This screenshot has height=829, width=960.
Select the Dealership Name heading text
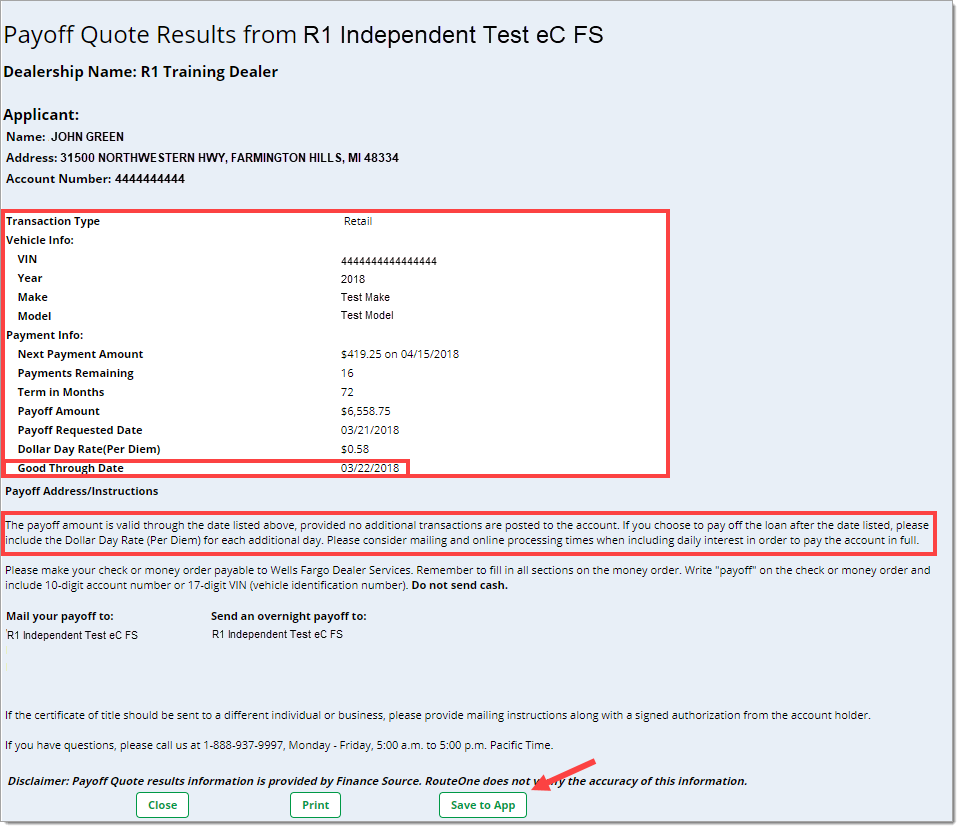141,72
